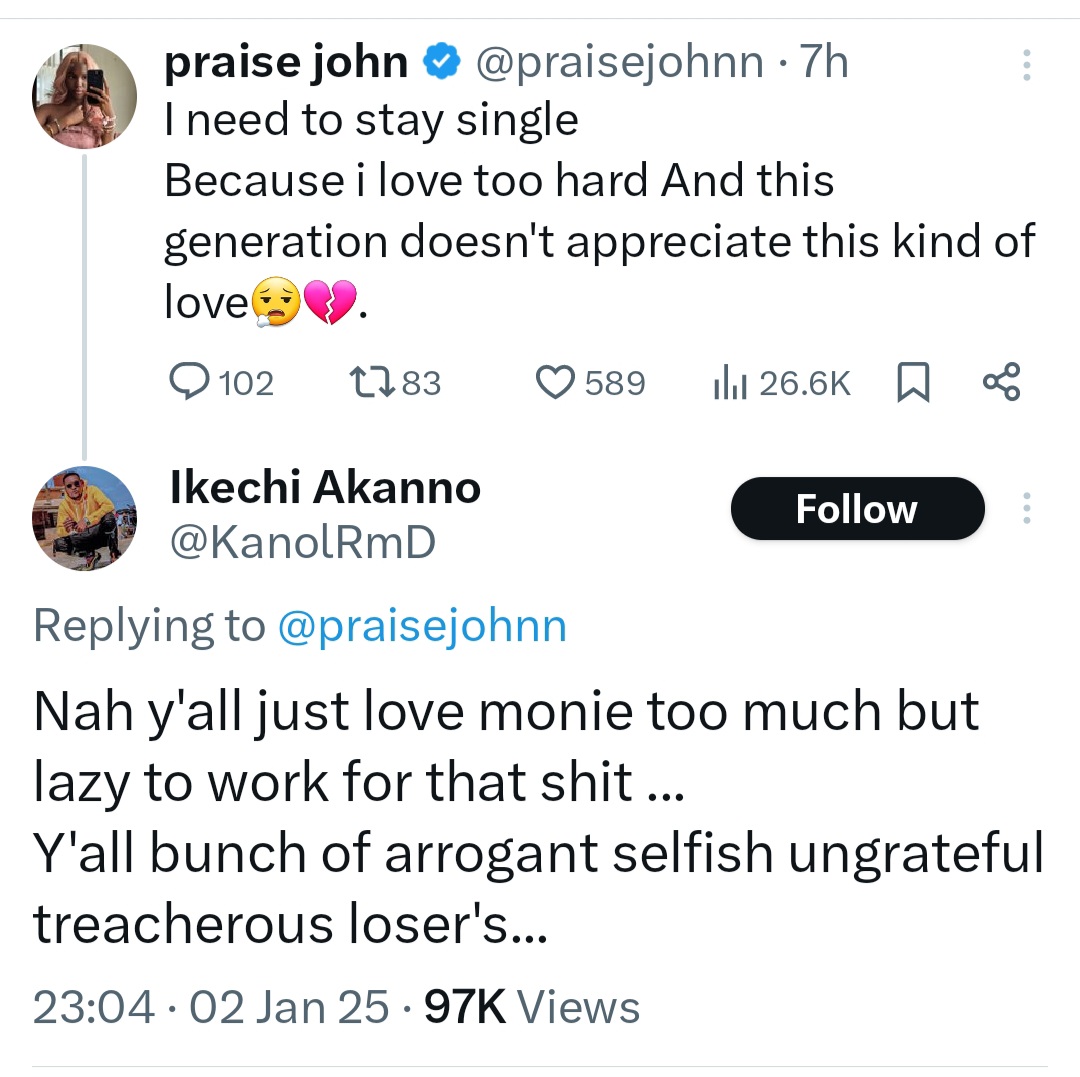This screenshot has width=1080, height=1077.
Task: Open the @KanolRmD handle
Action: click(304, 541)
